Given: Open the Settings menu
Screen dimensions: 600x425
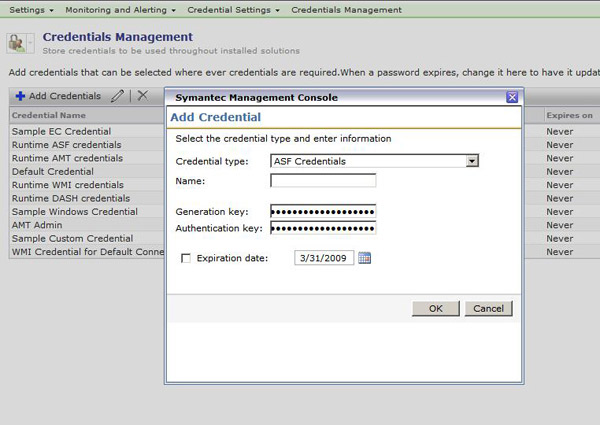Looking at the screenshot, I should click(30, 10).
